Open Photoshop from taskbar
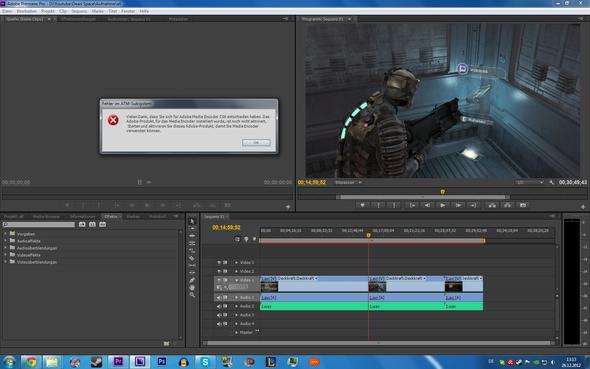The width and height of the screenshot is (590, 369). coord(162,362)
